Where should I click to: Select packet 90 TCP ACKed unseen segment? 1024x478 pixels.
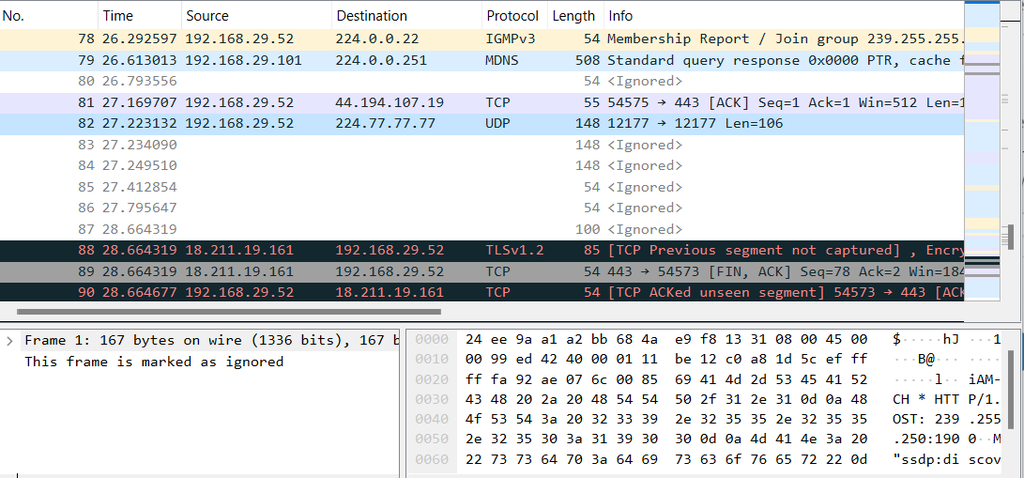(482, 292)
